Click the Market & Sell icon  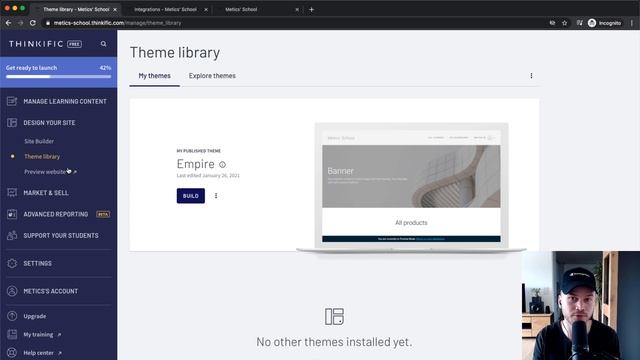12,193
